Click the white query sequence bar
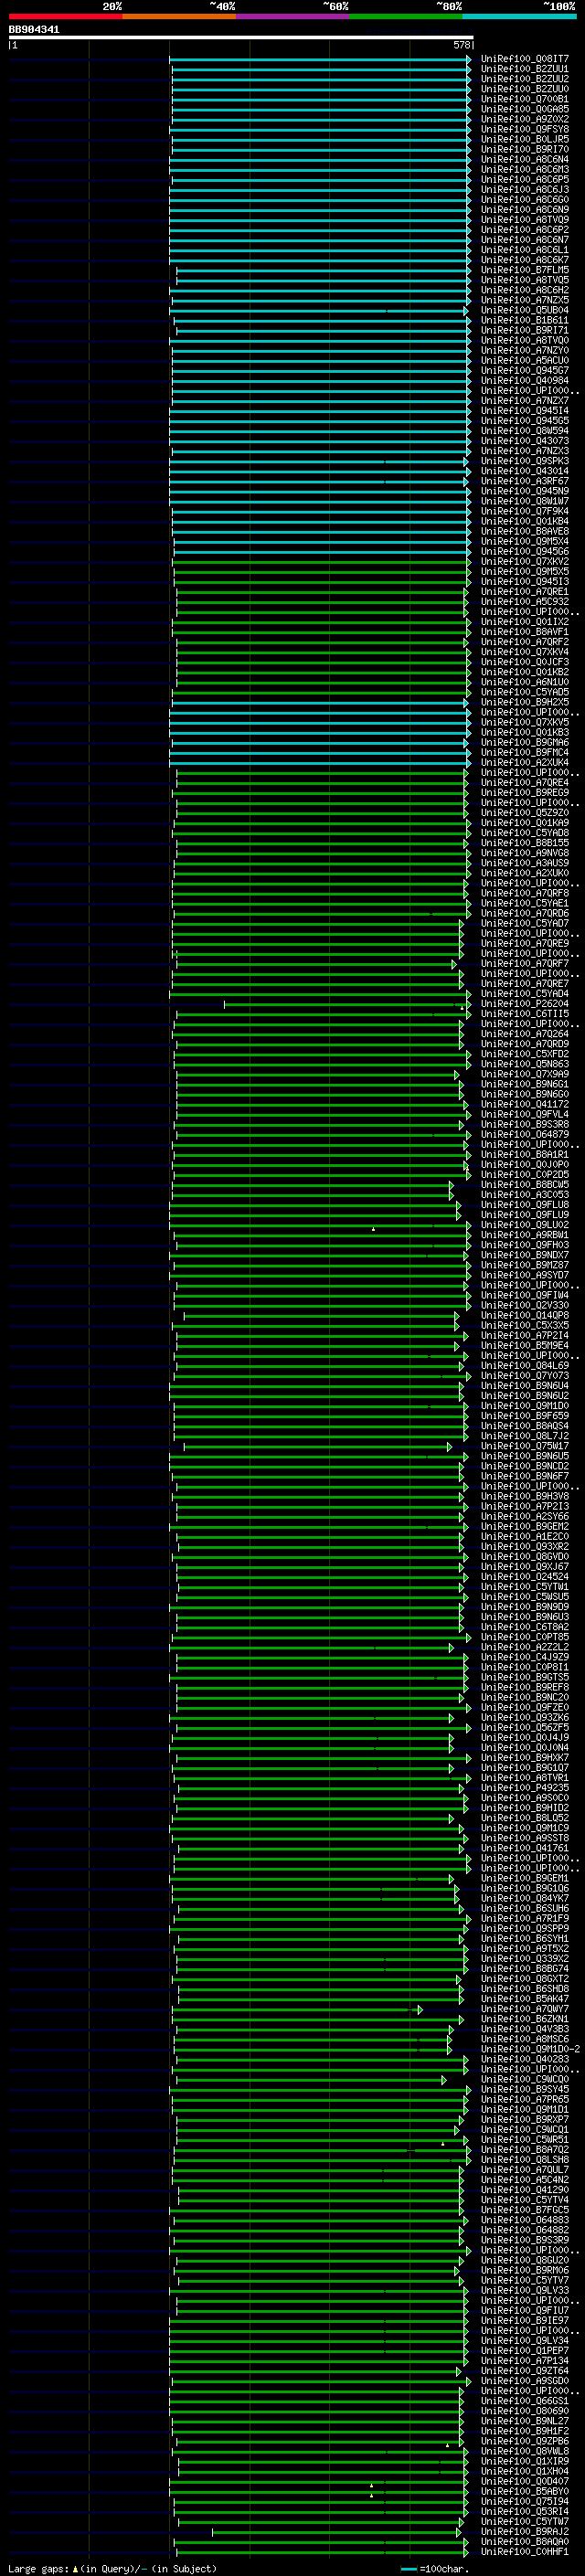Screen dimensions: 585x2576 241,38
